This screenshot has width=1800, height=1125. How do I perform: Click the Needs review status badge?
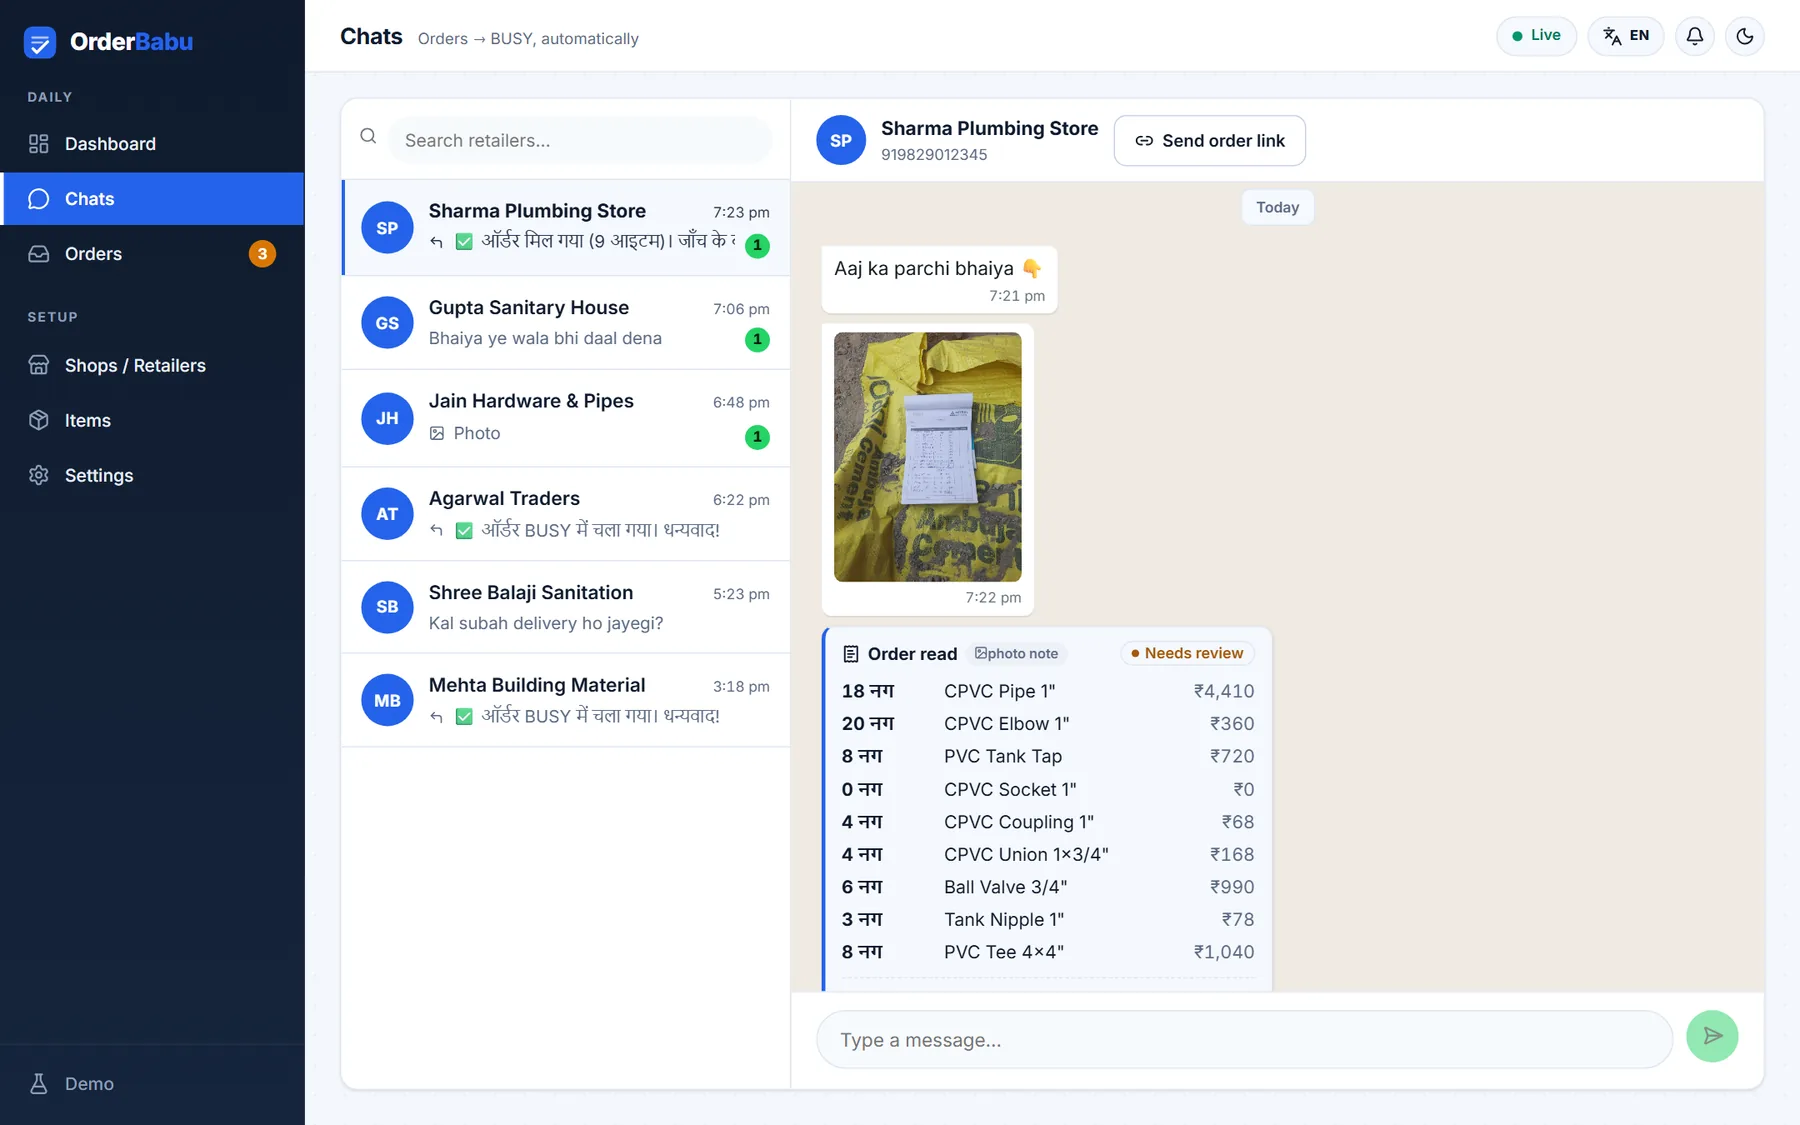[1187, 653]
